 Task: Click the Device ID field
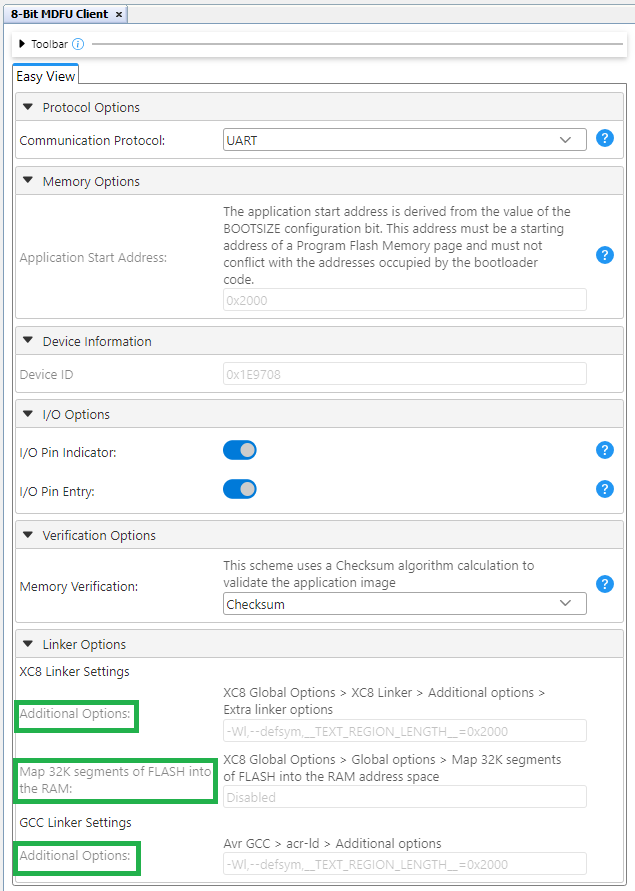click(x=404, y=375)
